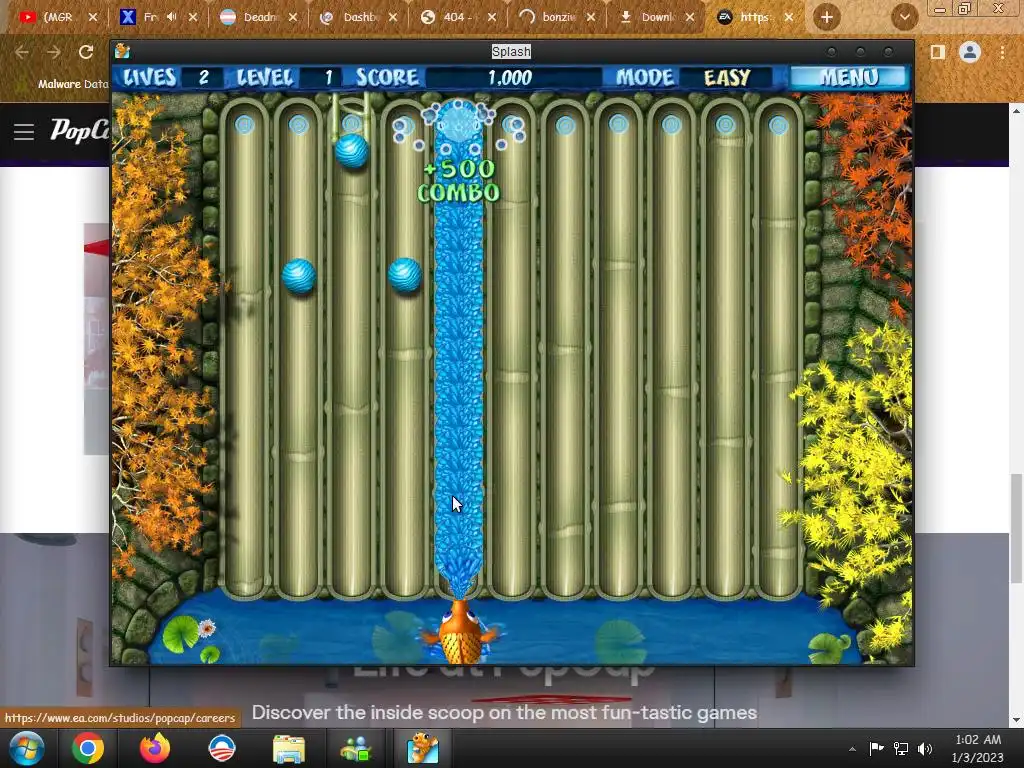Open Chrome's three-dot menu

[1002, 52]
